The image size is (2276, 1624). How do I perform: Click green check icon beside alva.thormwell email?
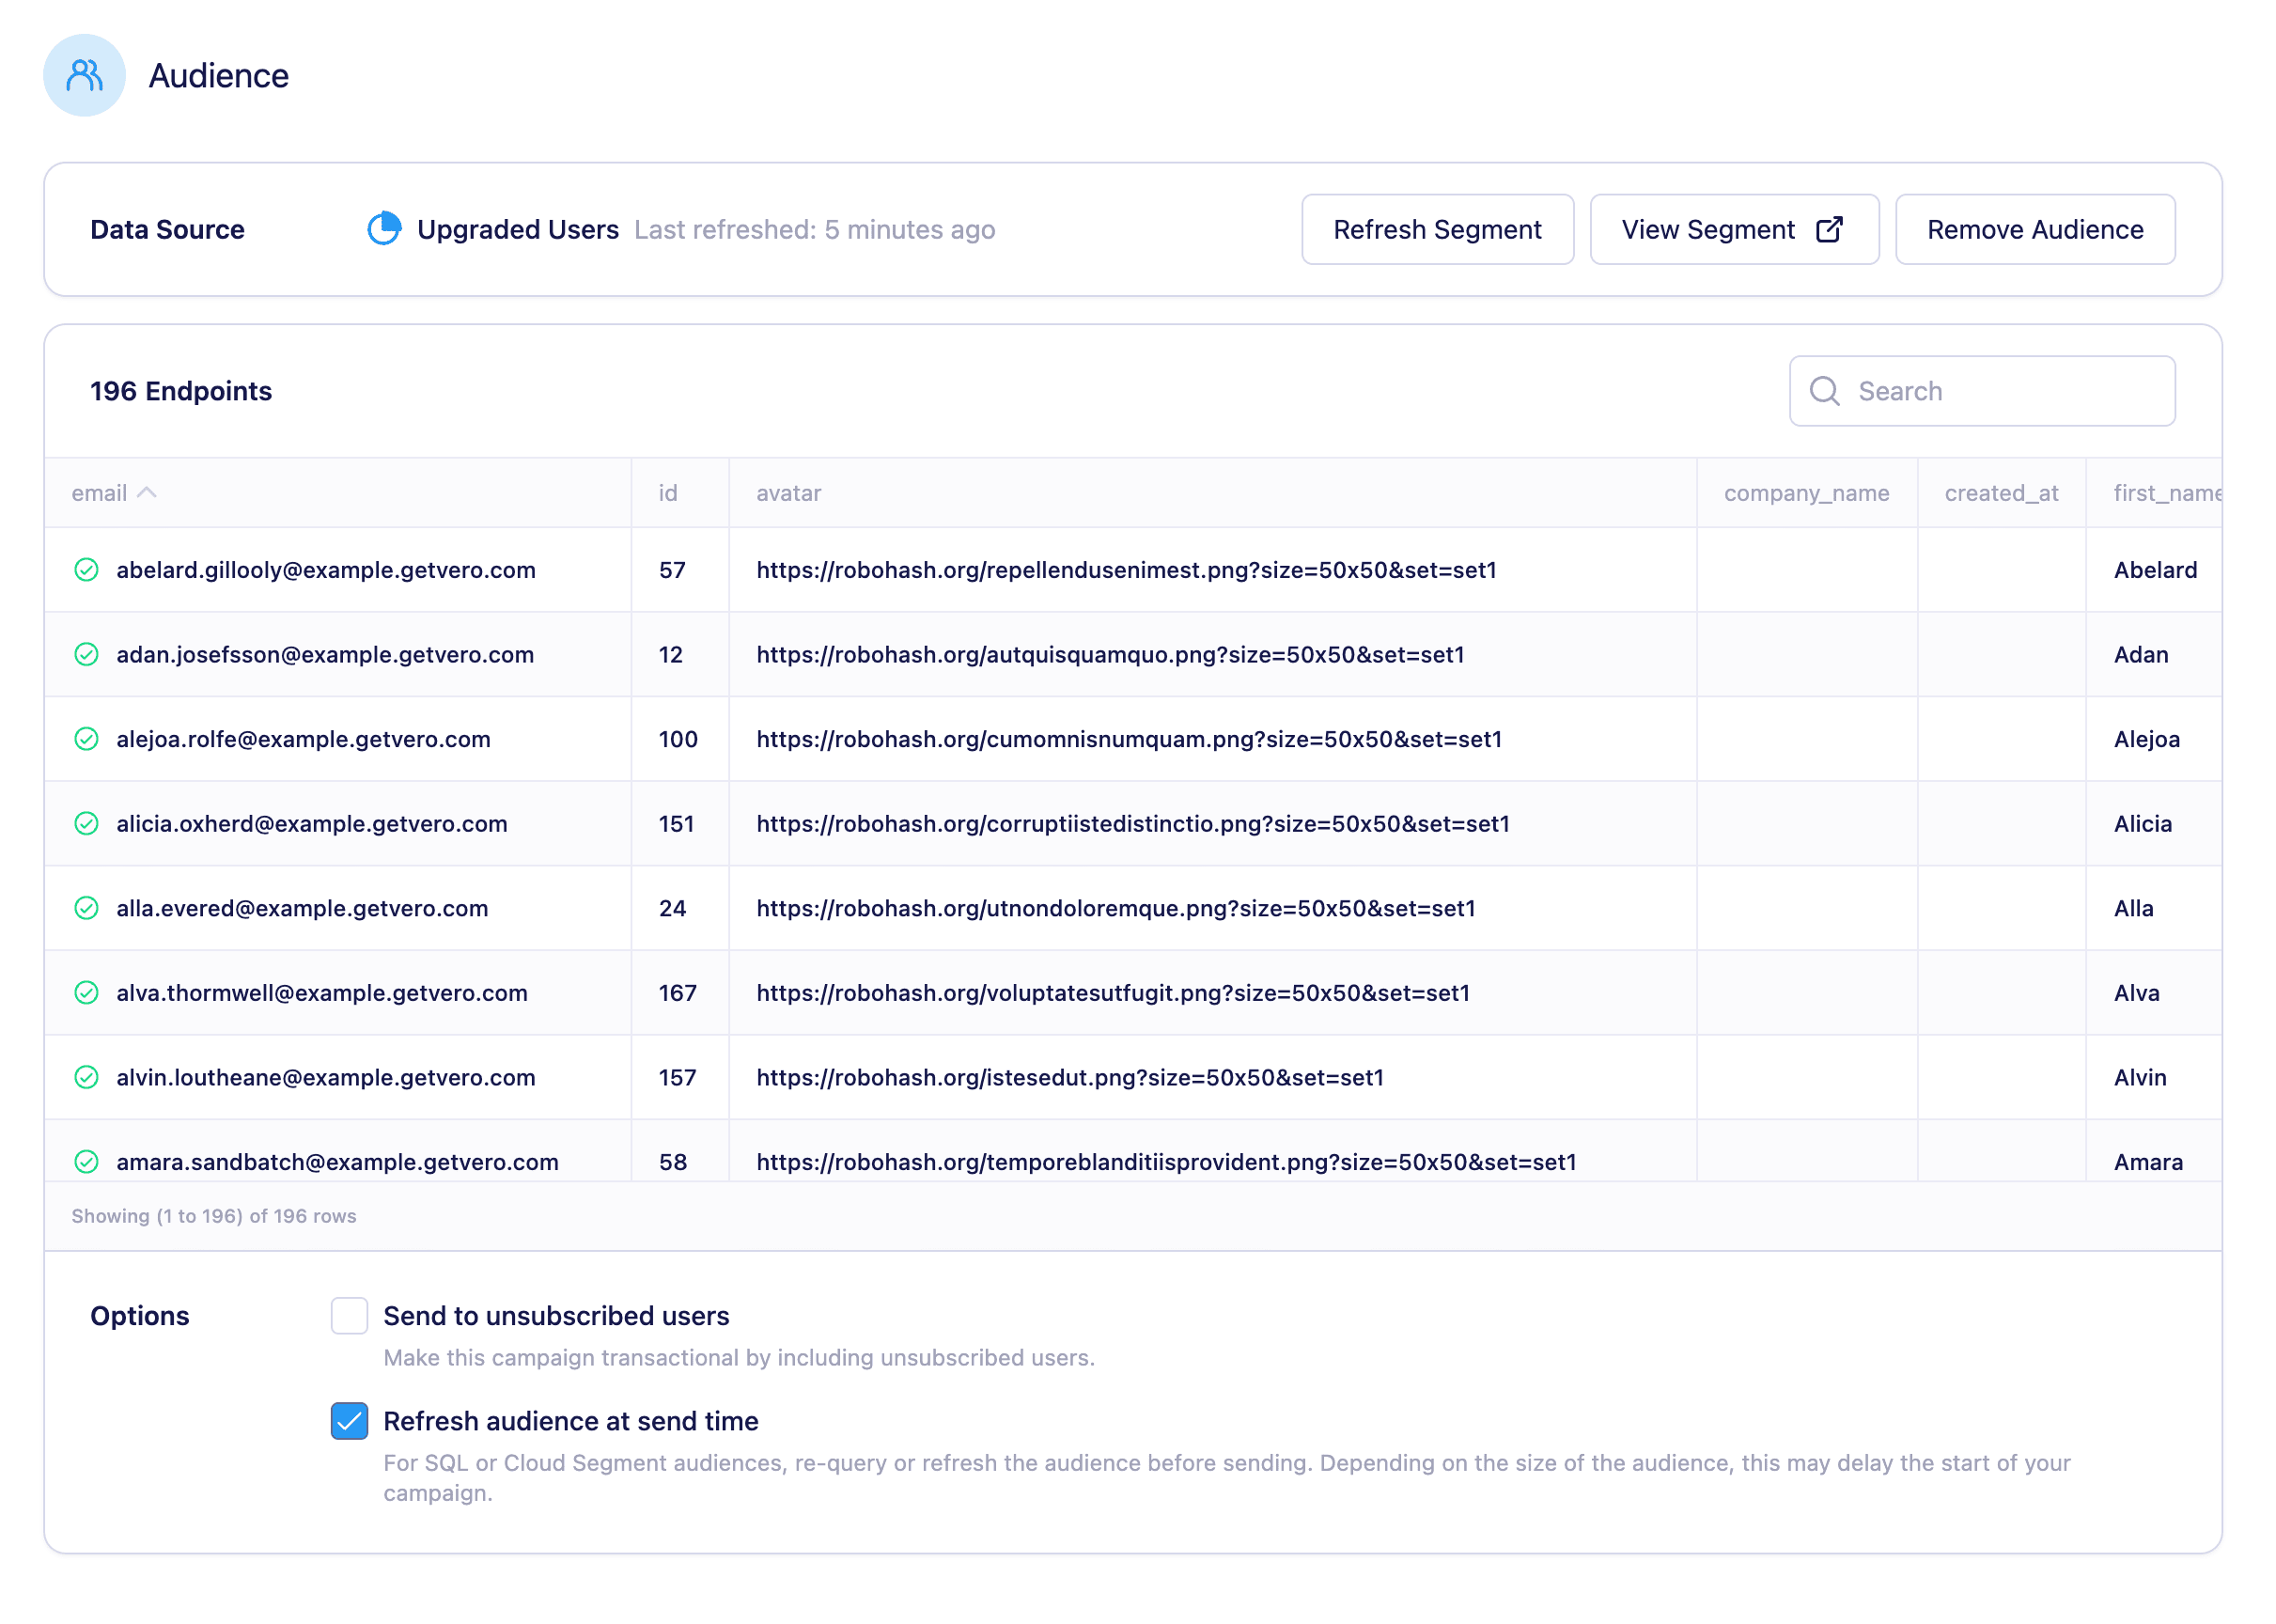[87, 993]
